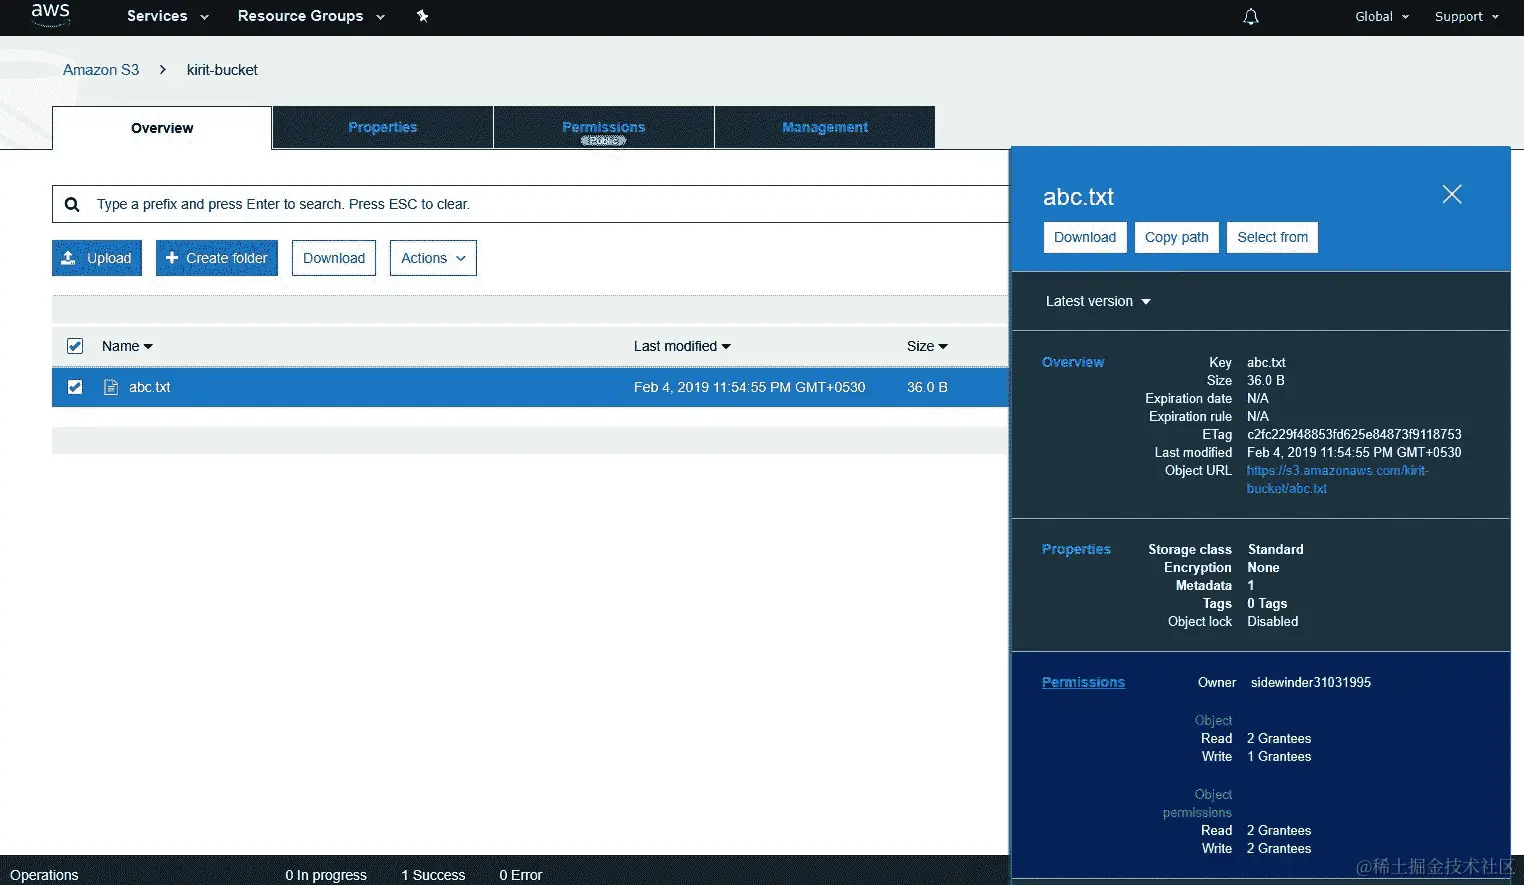
Task: Click the ETag value text
Action: click(x=1354, y=434)
